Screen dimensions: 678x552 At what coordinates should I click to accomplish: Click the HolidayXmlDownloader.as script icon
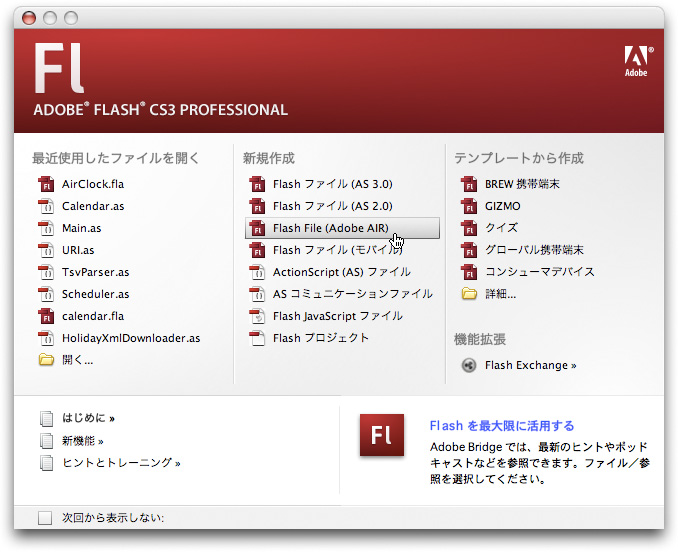(x=46, y=338)
